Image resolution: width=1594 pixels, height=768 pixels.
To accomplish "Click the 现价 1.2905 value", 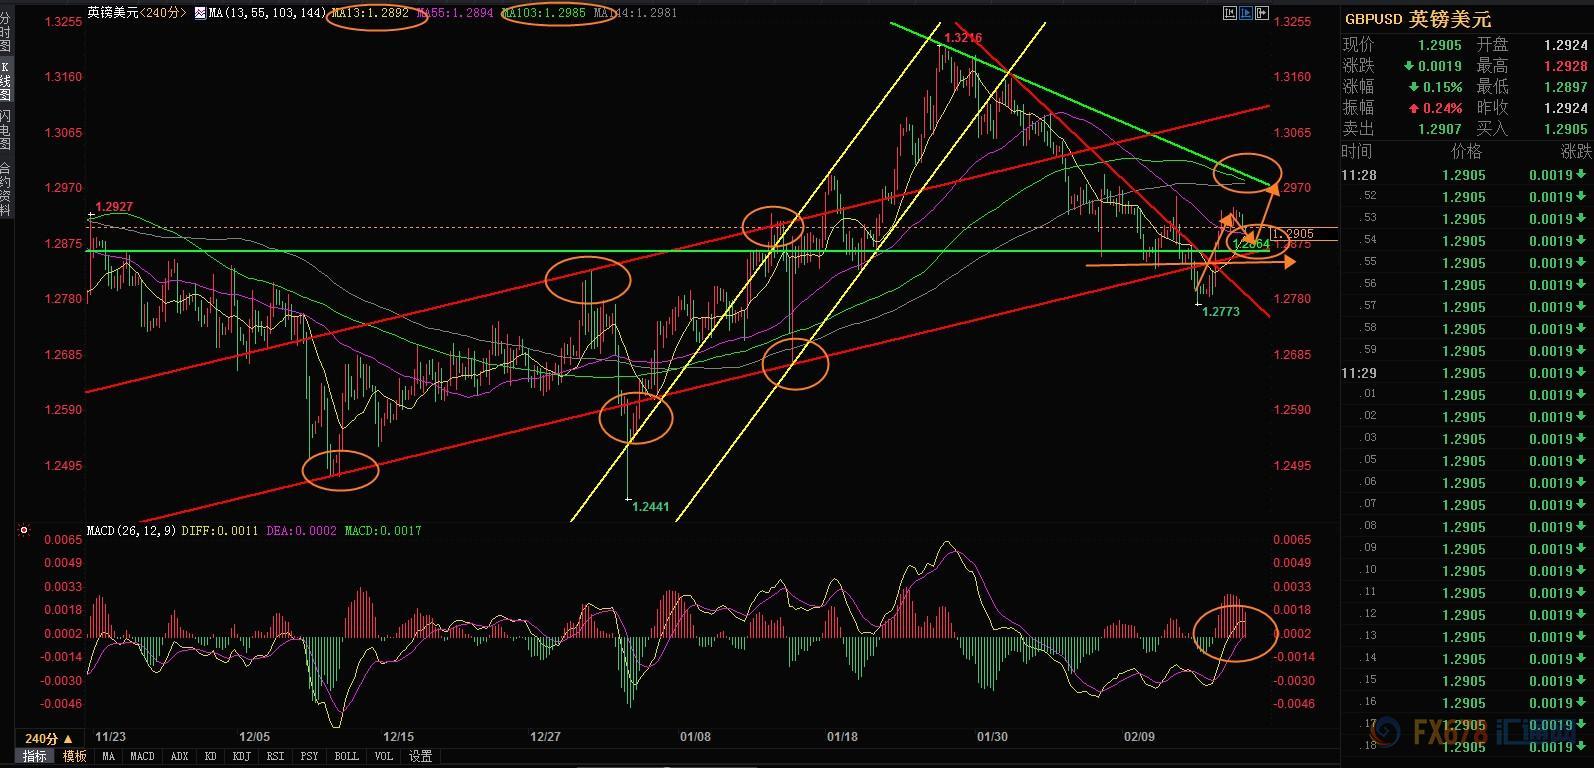I will coord(1439,45).
